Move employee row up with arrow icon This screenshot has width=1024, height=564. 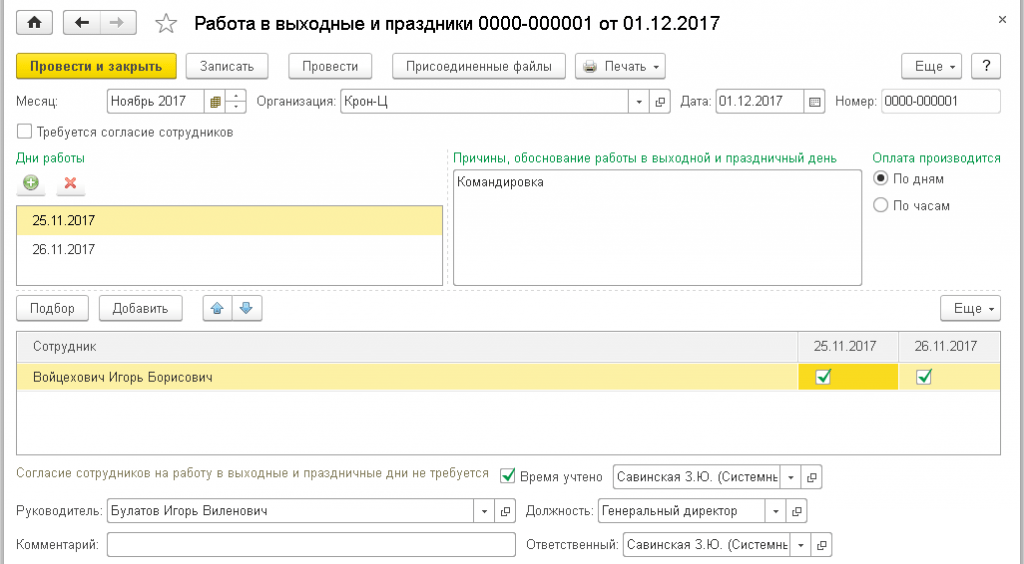click(x=217, y=308)
